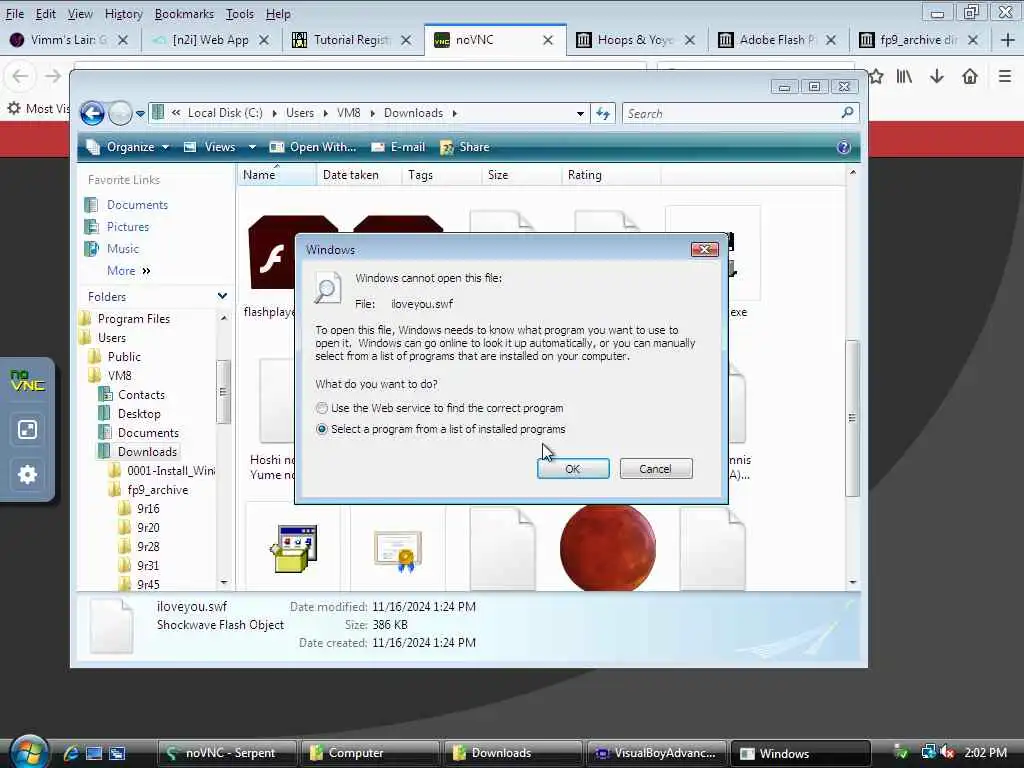
Task: Click the noVNC logo on the control bar
Action: coord(27,380)
